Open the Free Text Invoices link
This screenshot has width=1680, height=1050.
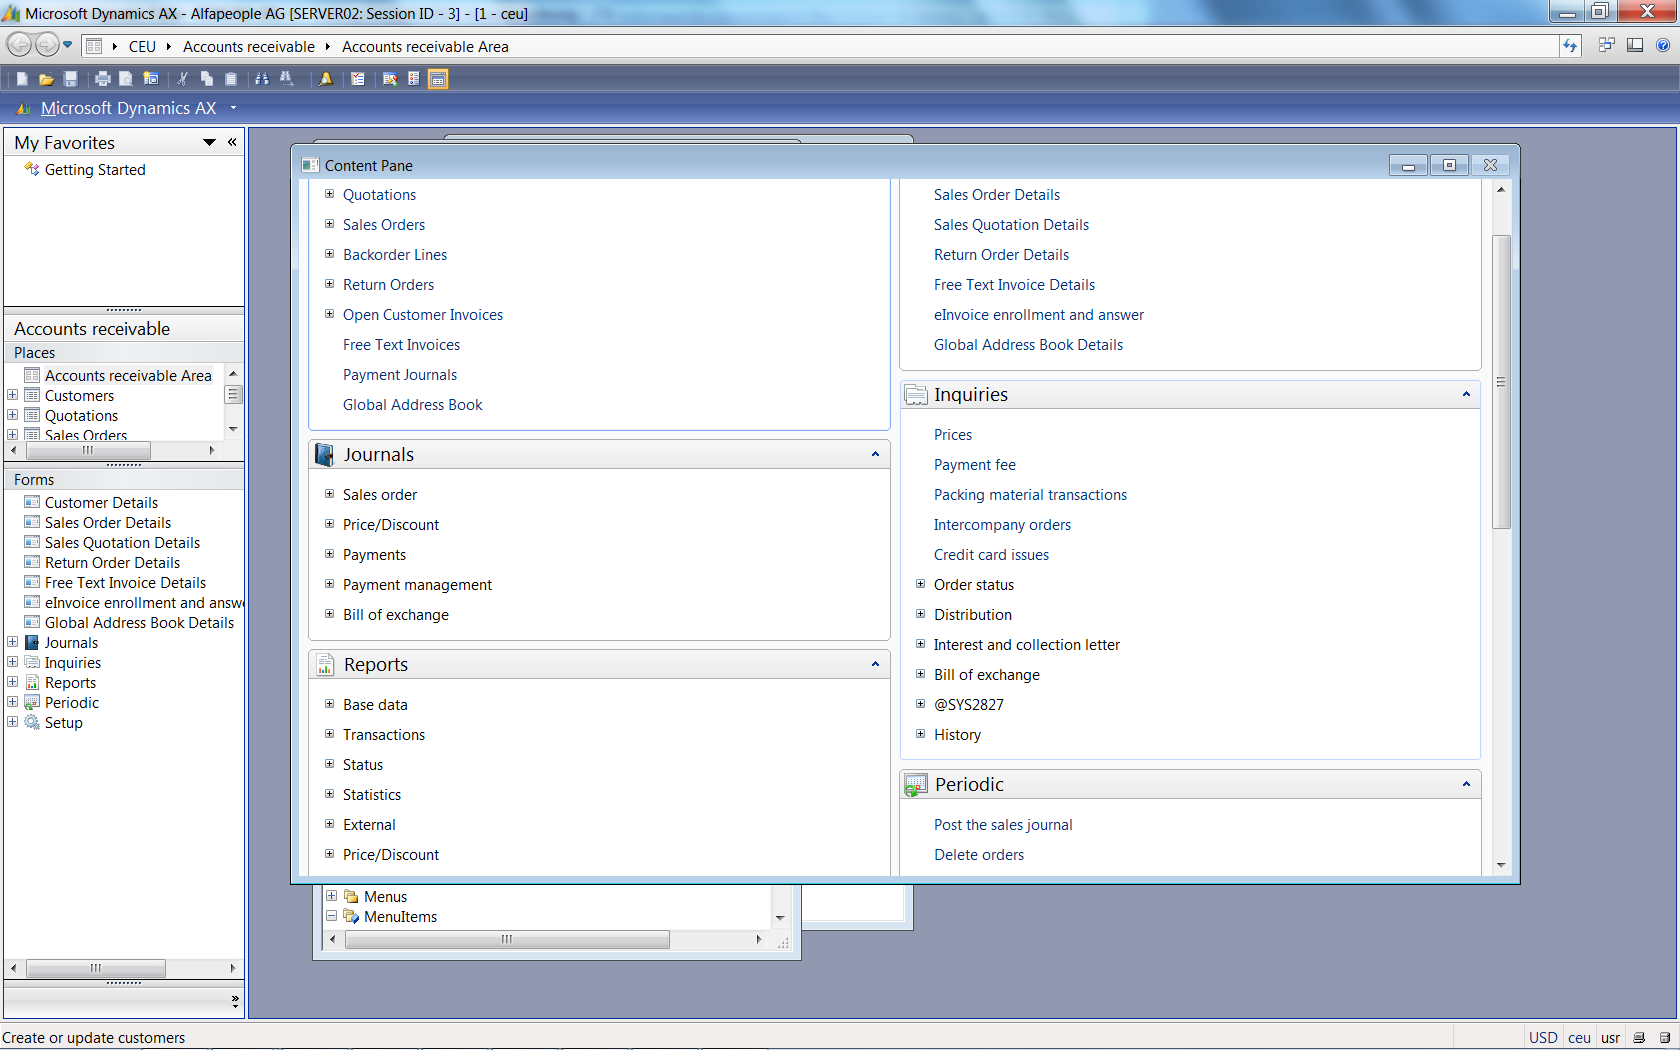pos(401,345)
